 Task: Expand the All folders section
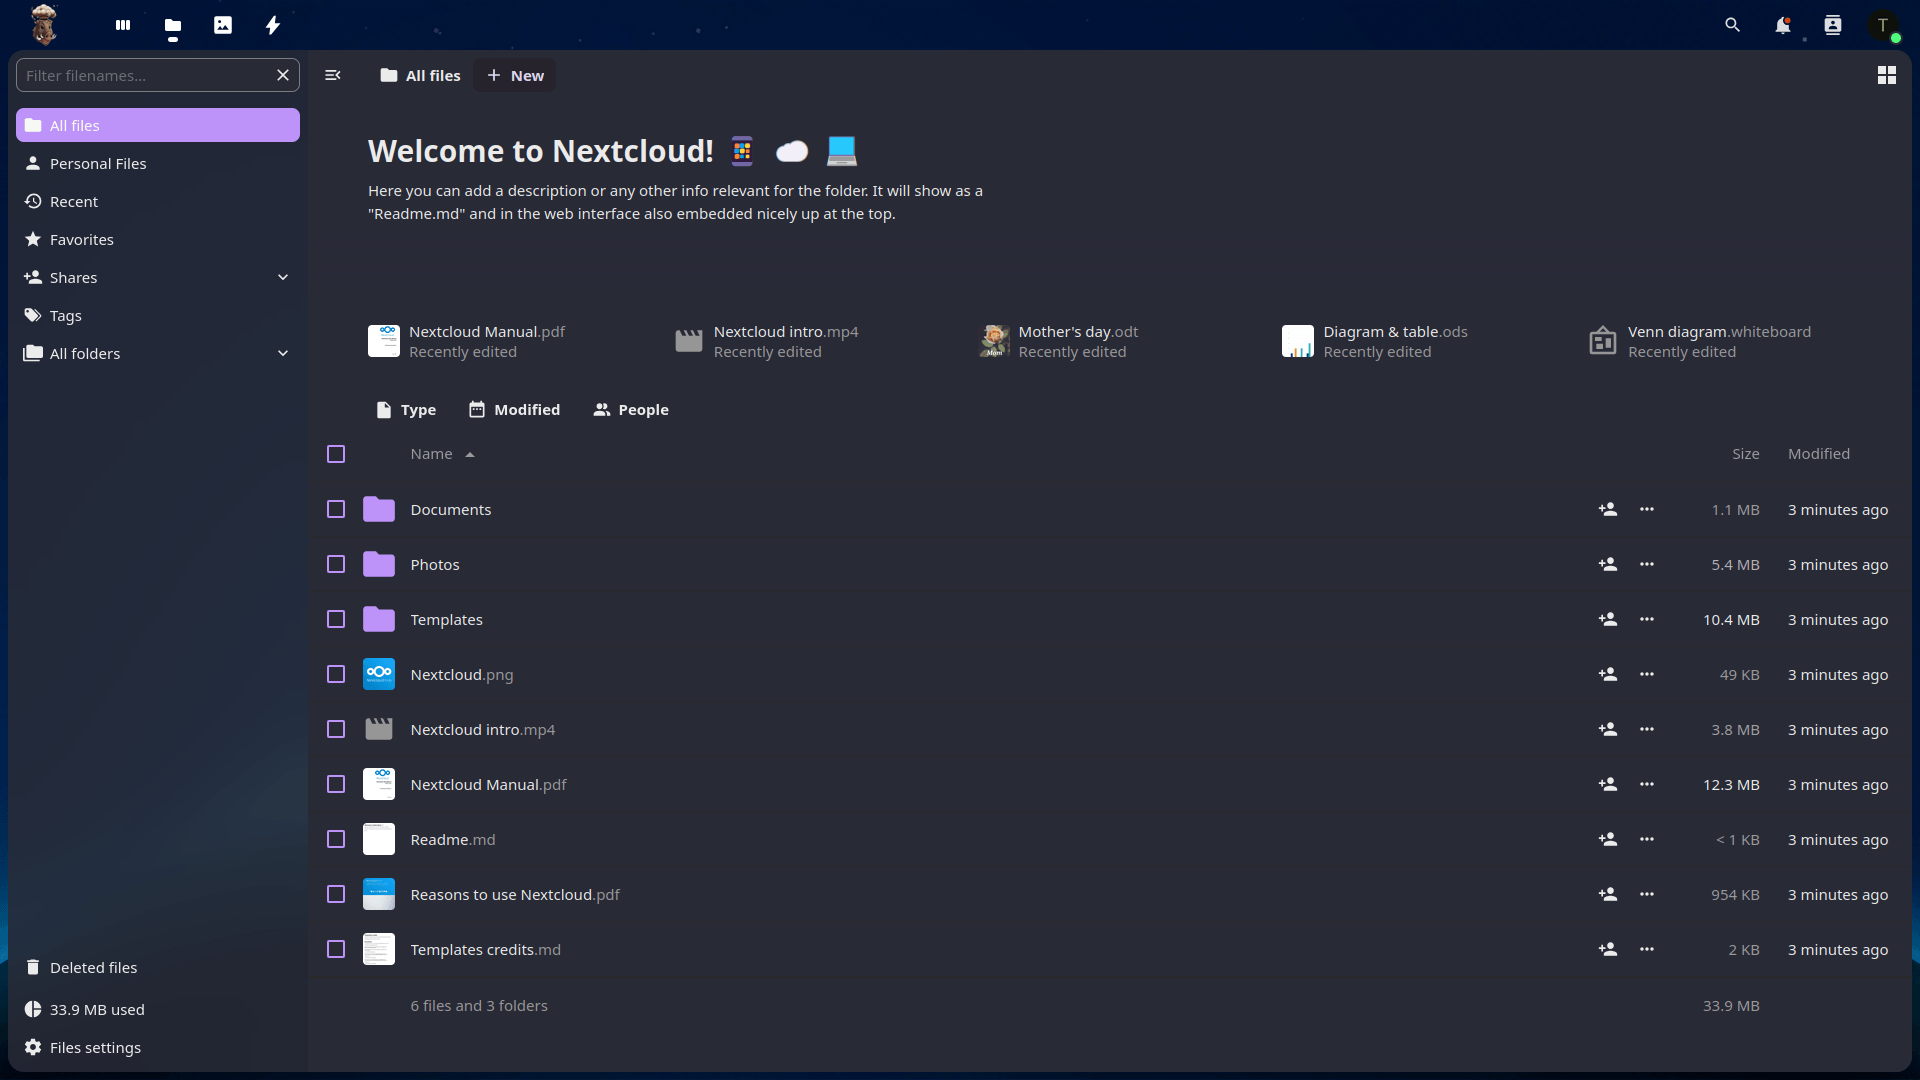point(283,353)
